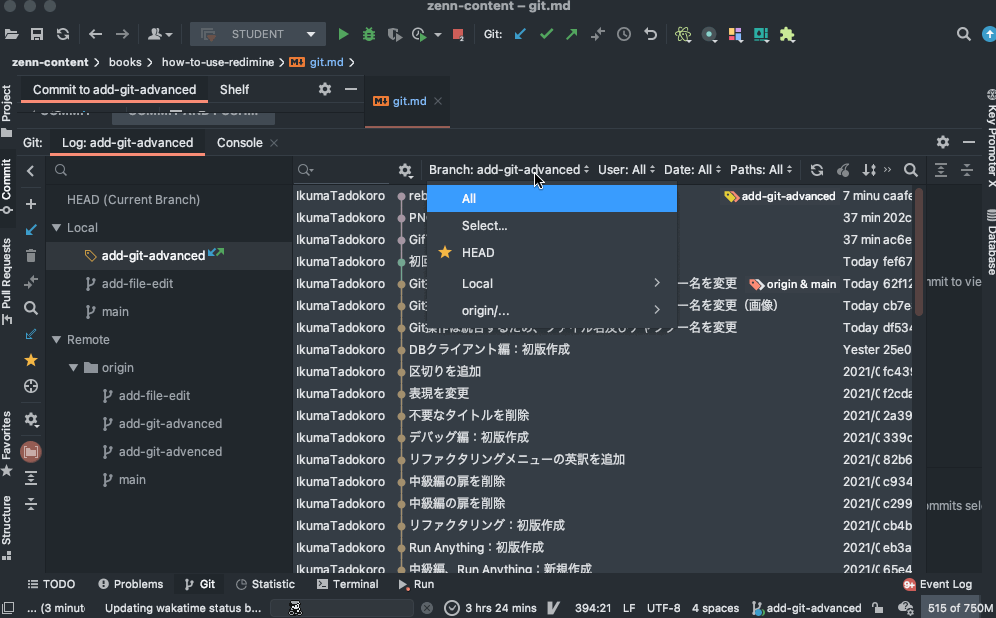Open the STUDENT run configuration dropdown
Image resolution: width=996 pixels, height=618 pixels.
[257, 33]
